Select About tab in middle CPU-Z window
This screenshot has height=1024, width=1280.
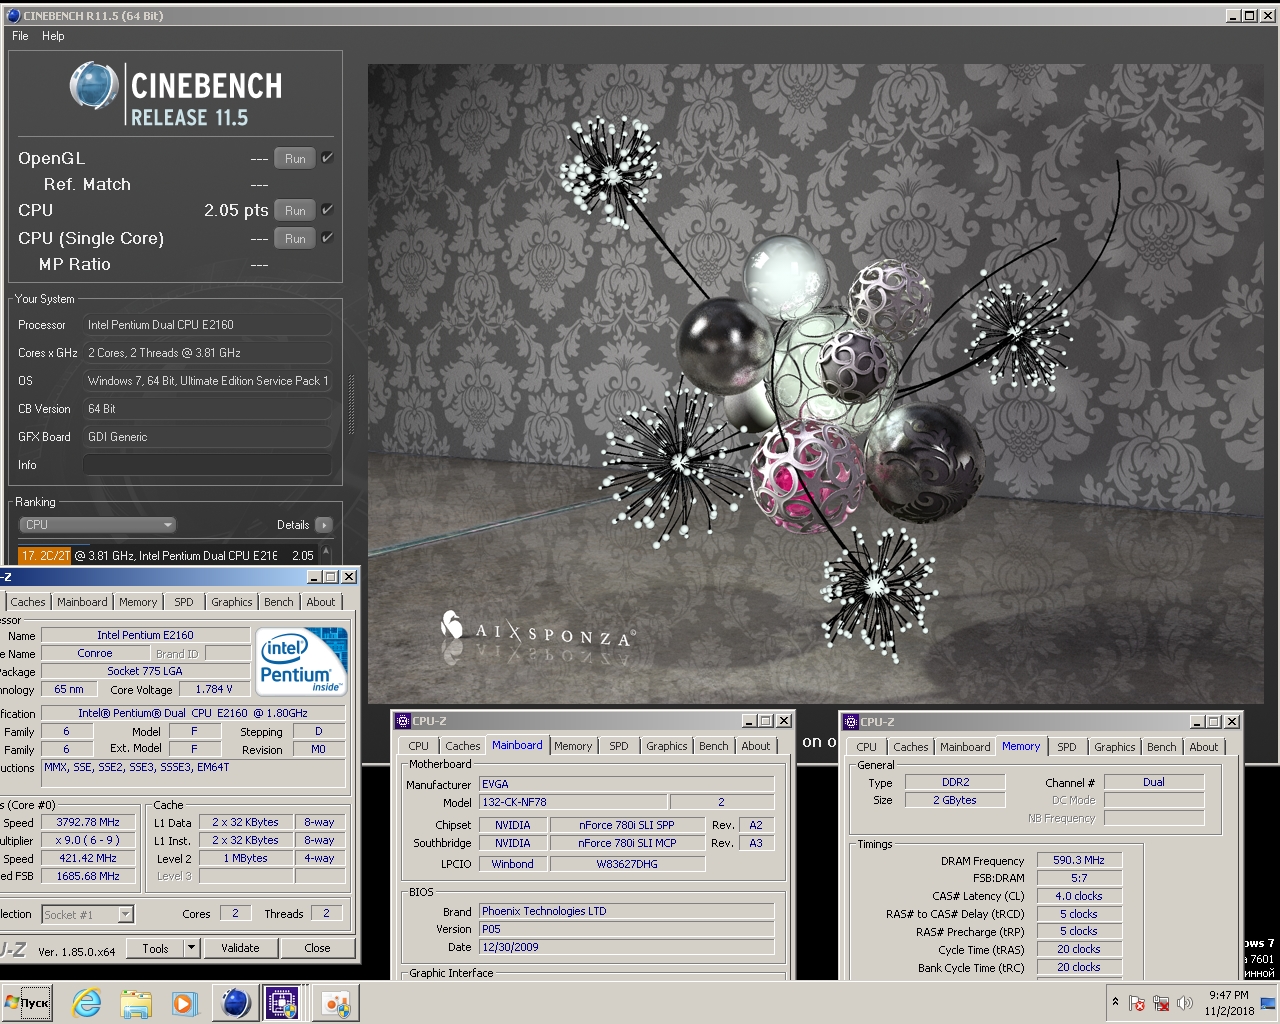[756, 746]
